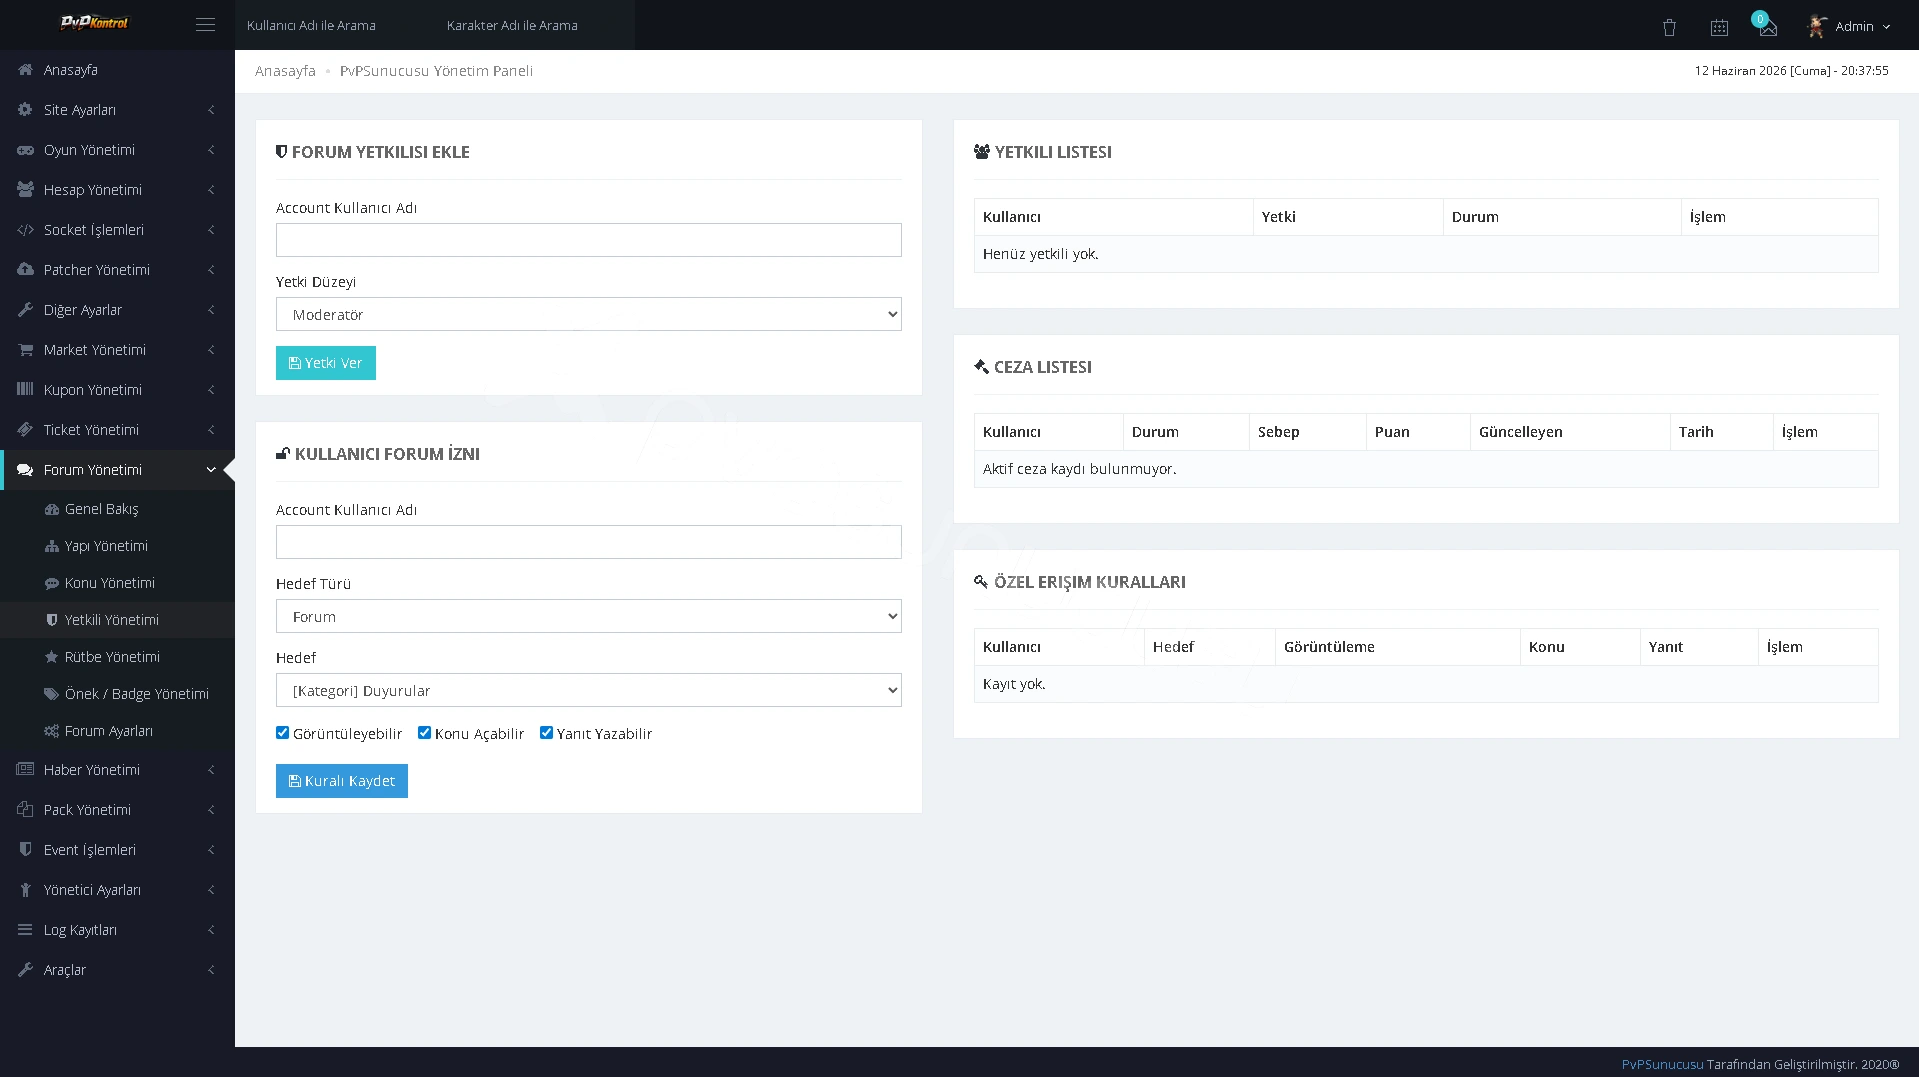Click the Anasayfa breadcrumb link
Screen dimensions: 1919x1077
click(x=285, y=71)
